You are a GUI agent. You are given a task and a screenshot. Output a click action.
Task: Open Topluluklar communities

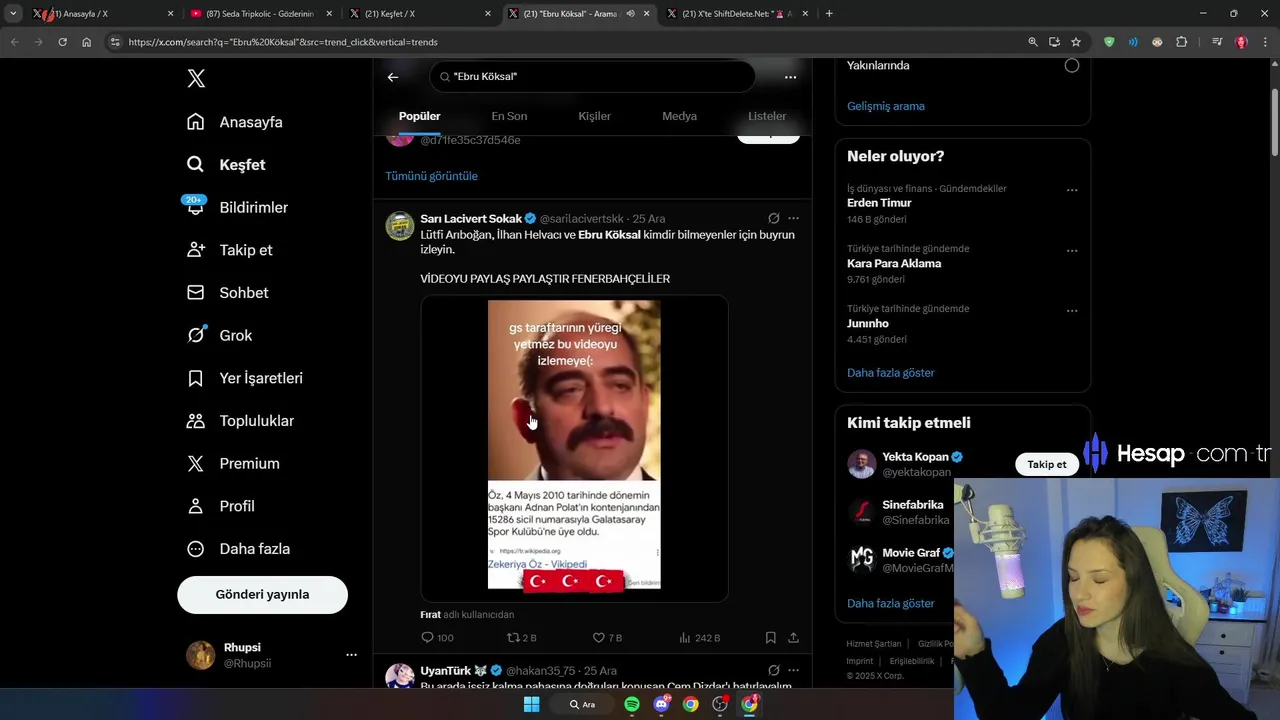[x=240, y=421]
